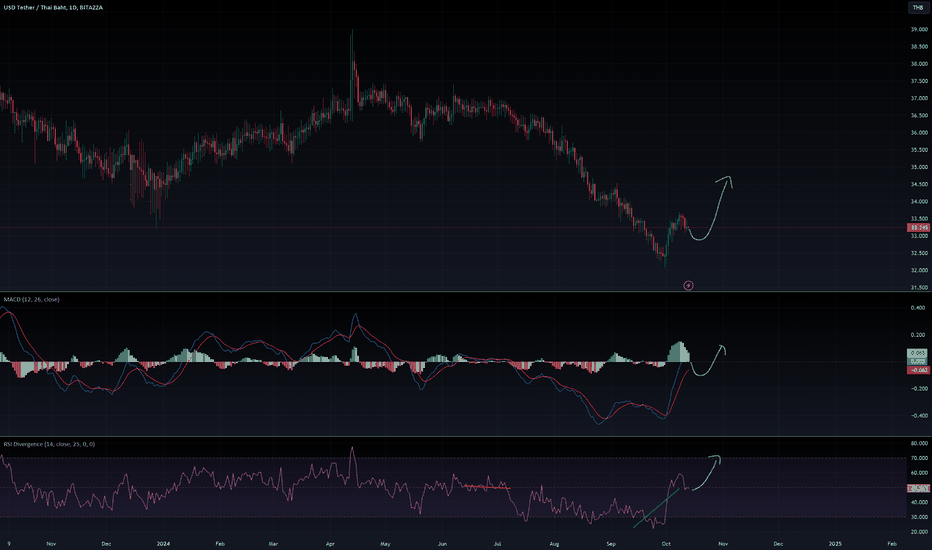Click the Nov label beside Oct on time axis

pyautogui.click(x=723, y=544)
